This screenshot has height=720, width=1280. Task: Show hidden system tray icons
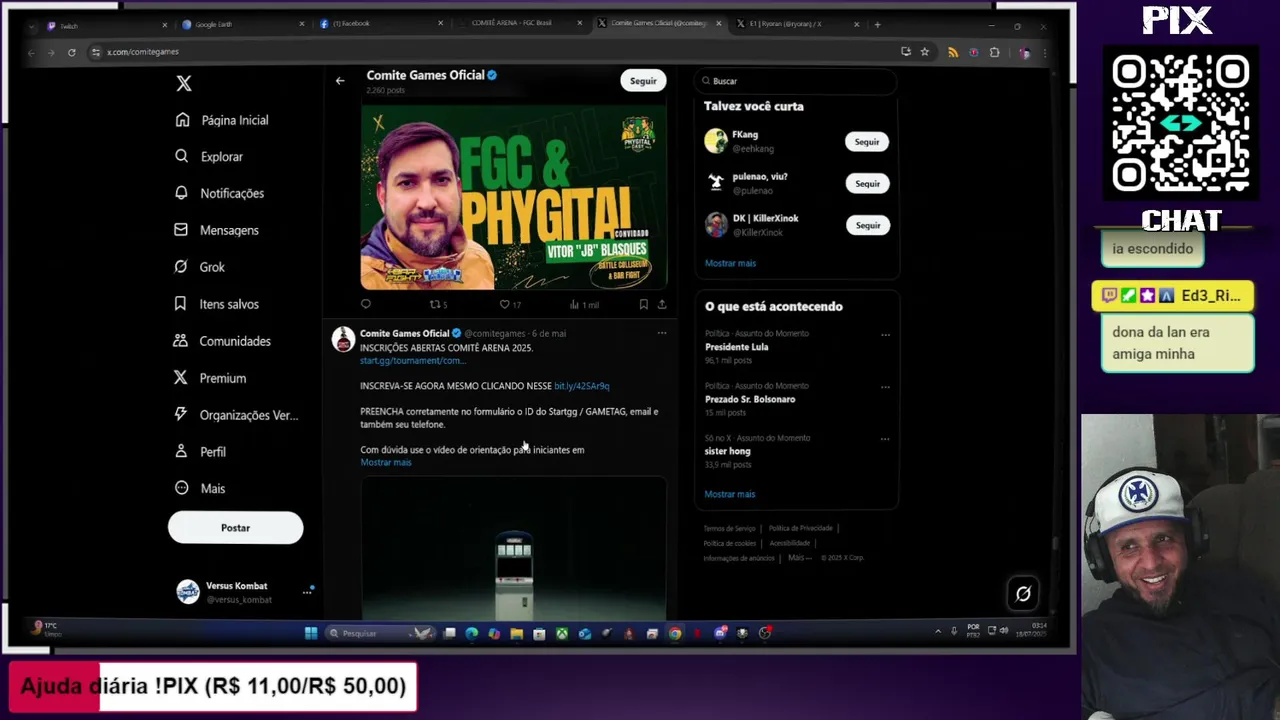(937, 631)
